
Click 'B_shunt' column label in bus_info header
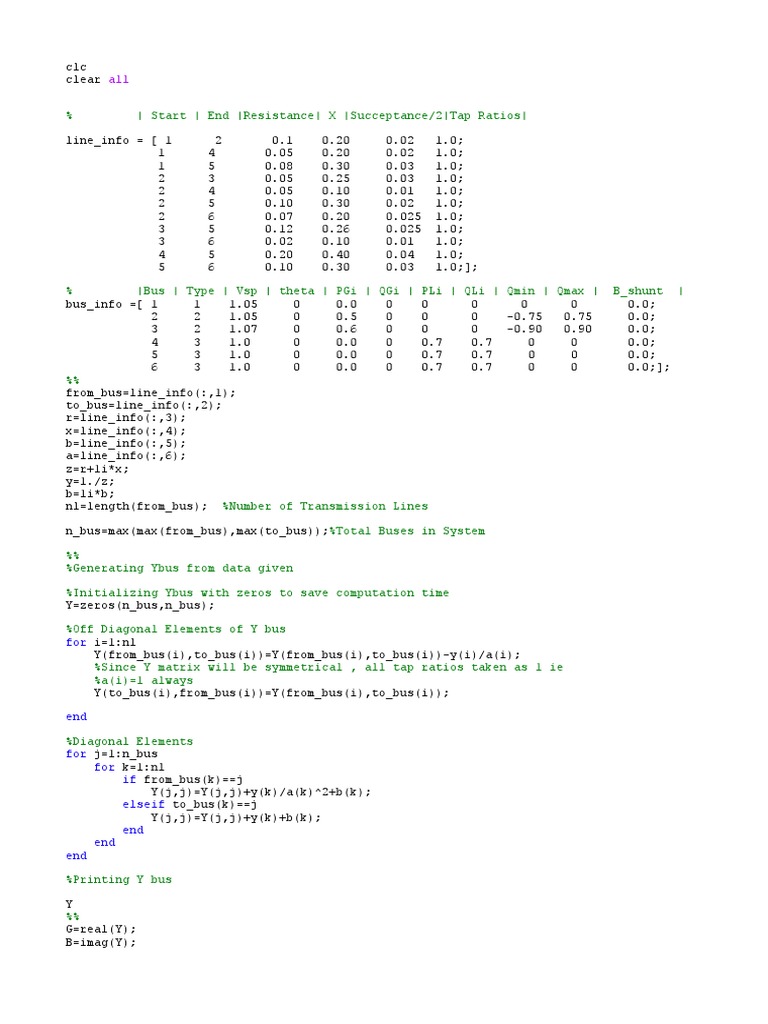637,291
